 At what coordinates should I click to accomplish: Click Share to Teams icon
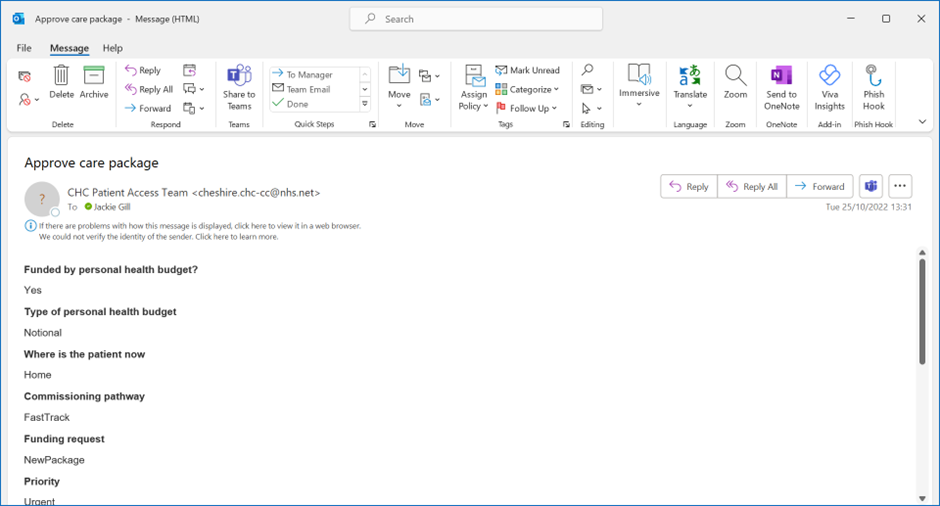coord(239,86)
